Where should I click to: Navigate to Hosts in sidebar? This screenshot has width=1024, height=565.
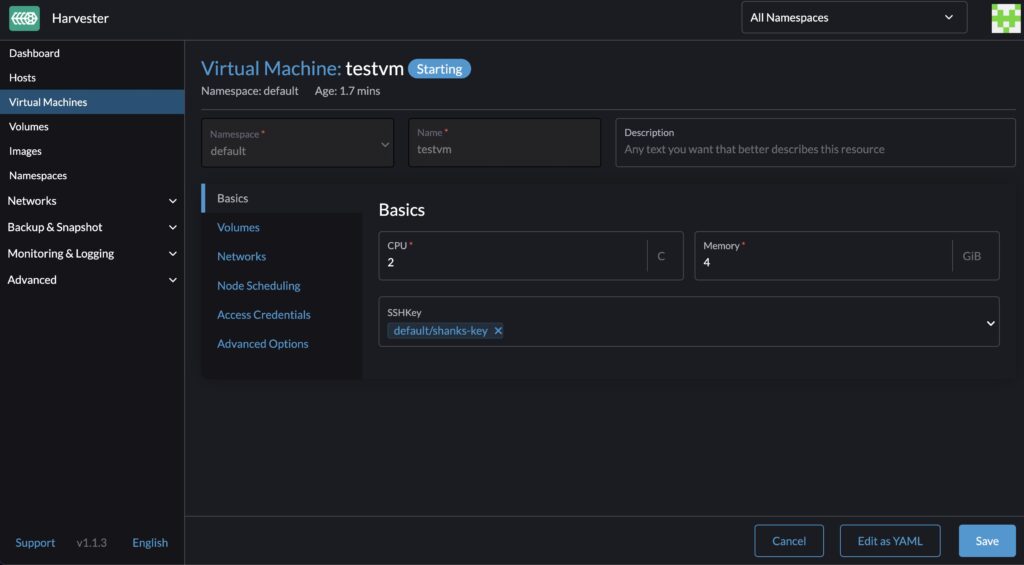pos(23,78)
